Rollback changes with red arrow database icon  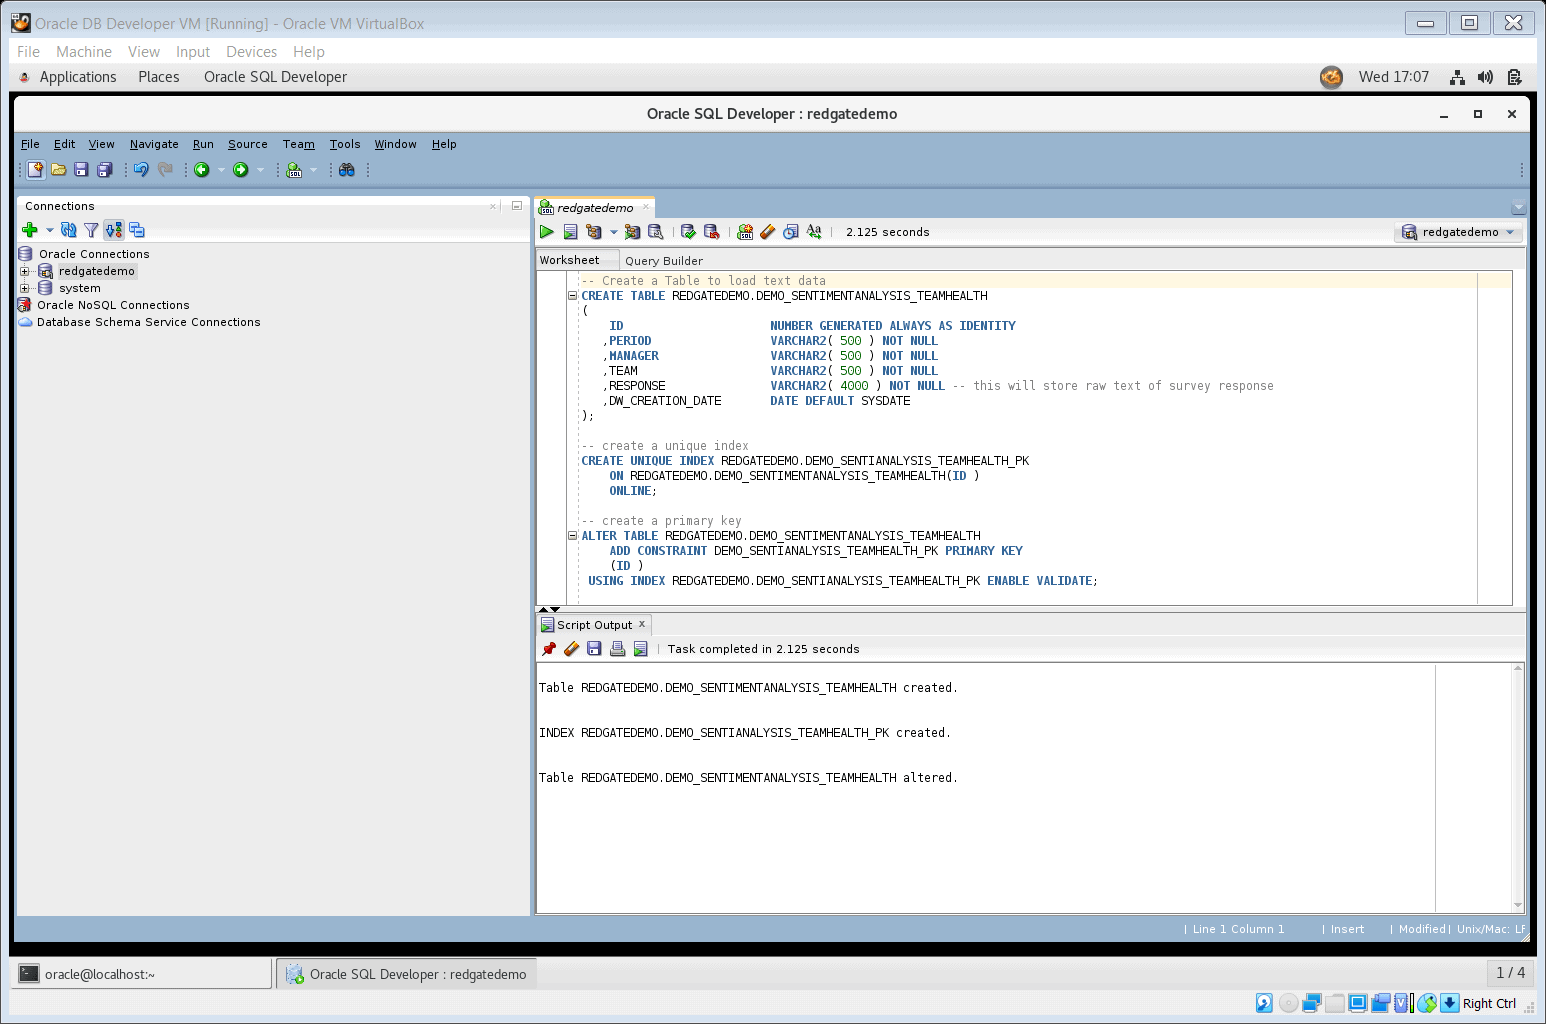[x=712, y=232]
